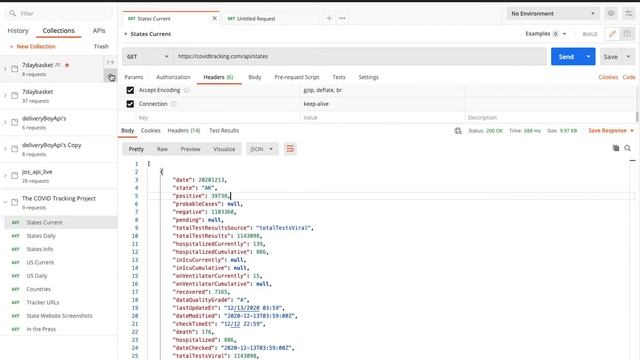This screenshot has height=360, width=640.
Task: Open the comments icon beside the pencil
Action: tap(627, 34)
